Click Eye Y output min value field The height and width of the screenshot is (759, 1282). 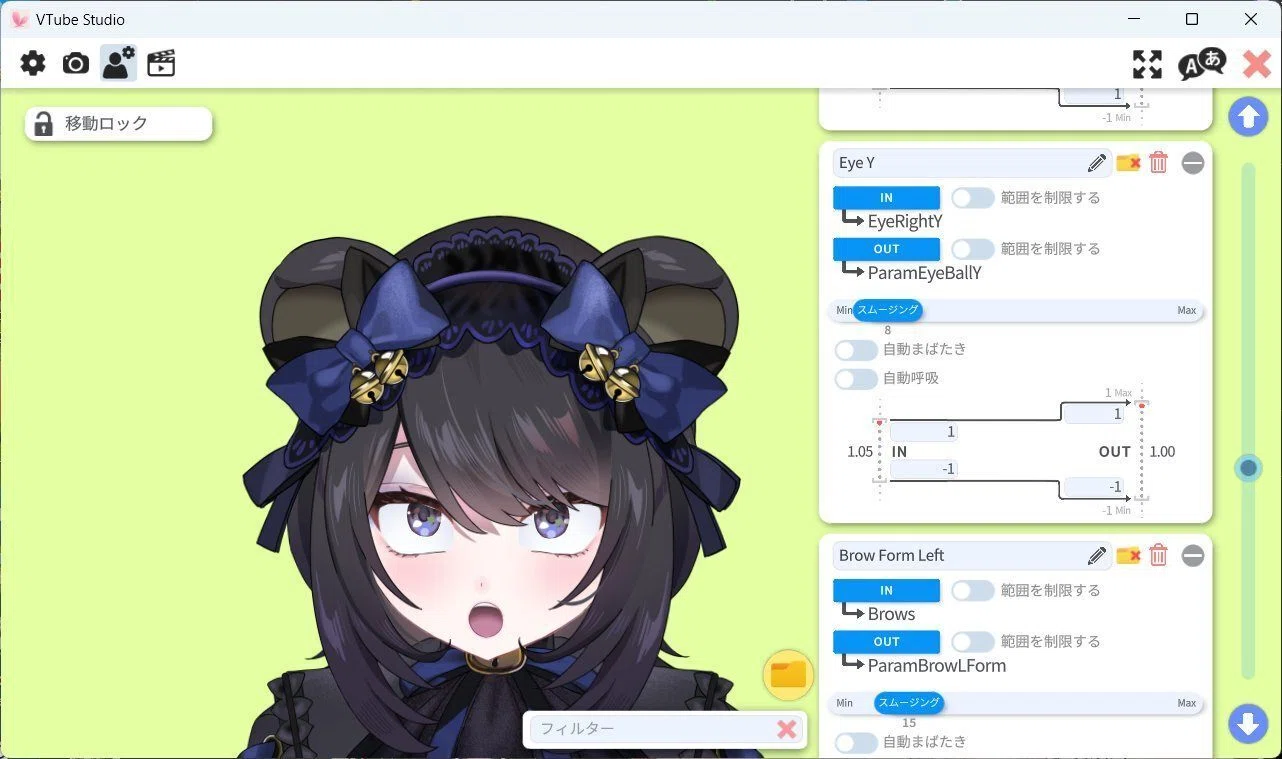[1093, 487]
